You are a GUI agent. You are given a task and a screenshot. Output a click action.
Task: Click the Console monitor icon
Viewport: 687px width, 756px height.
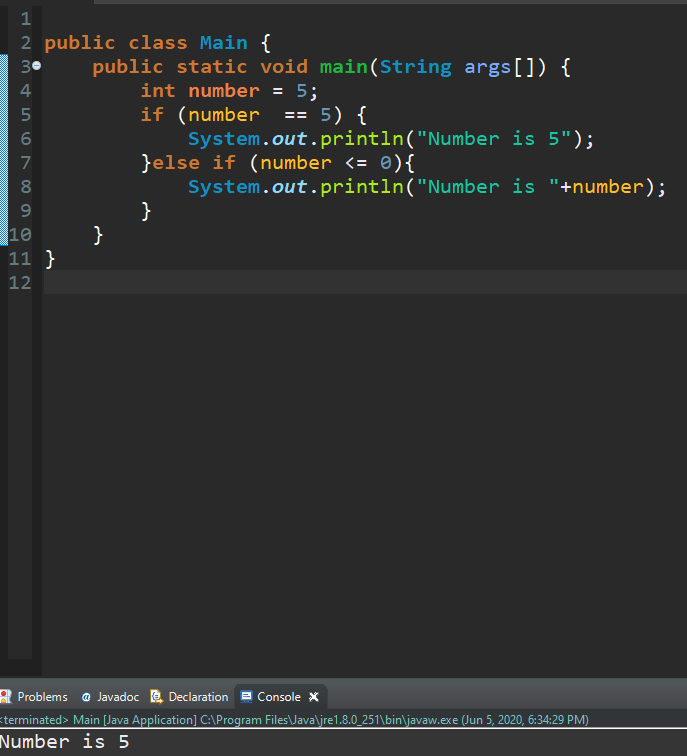(247, 697)
